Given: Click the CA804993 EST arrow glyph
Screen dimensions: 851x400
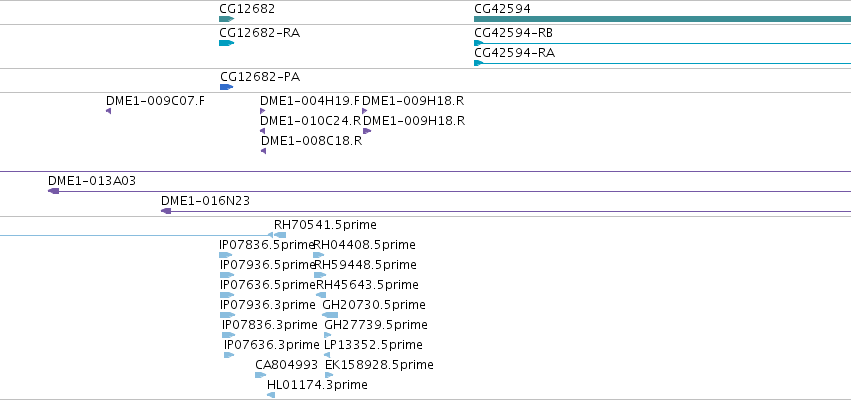Looking at the screenshot, I should pyautogui.click(x=261, y=375).
